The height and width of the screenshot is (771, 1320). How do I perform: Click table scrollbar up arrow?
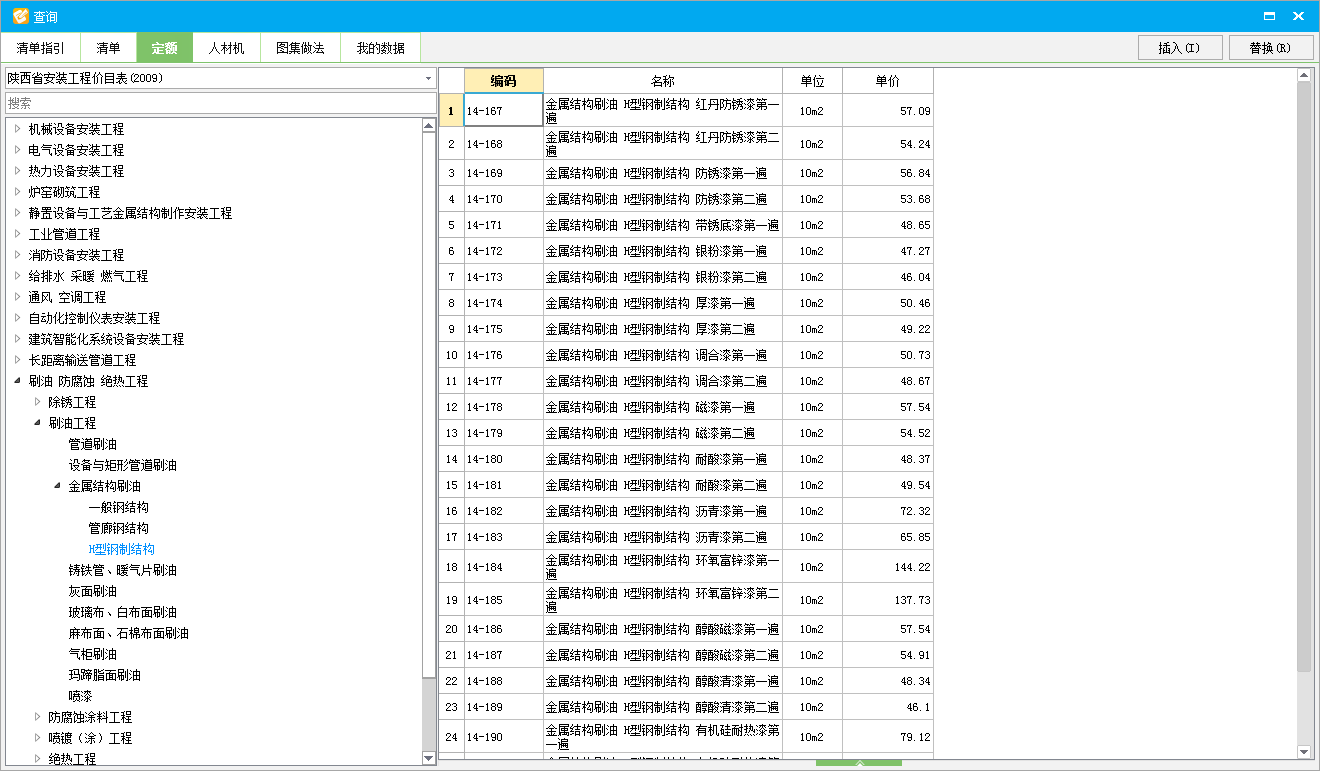tap(1304, 75)
